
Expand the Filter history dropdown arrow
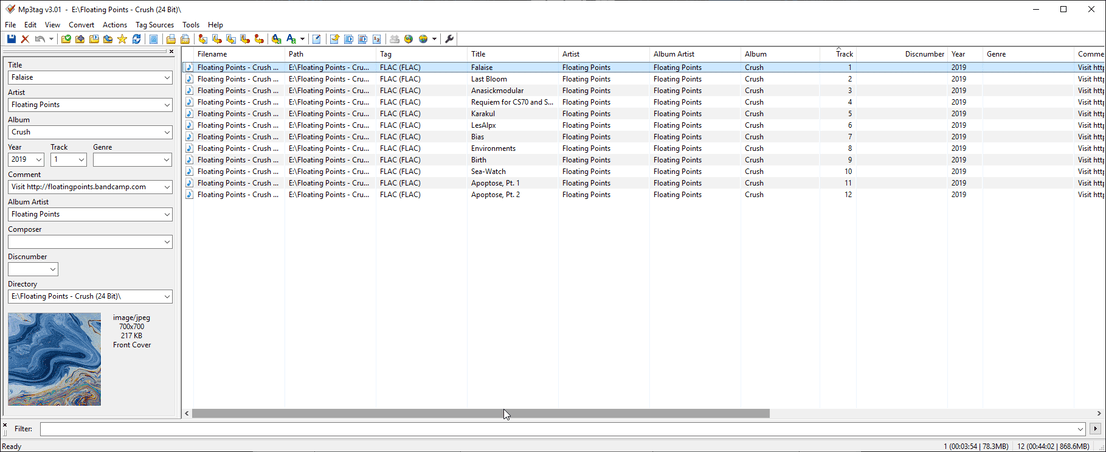pos(1081,429)
